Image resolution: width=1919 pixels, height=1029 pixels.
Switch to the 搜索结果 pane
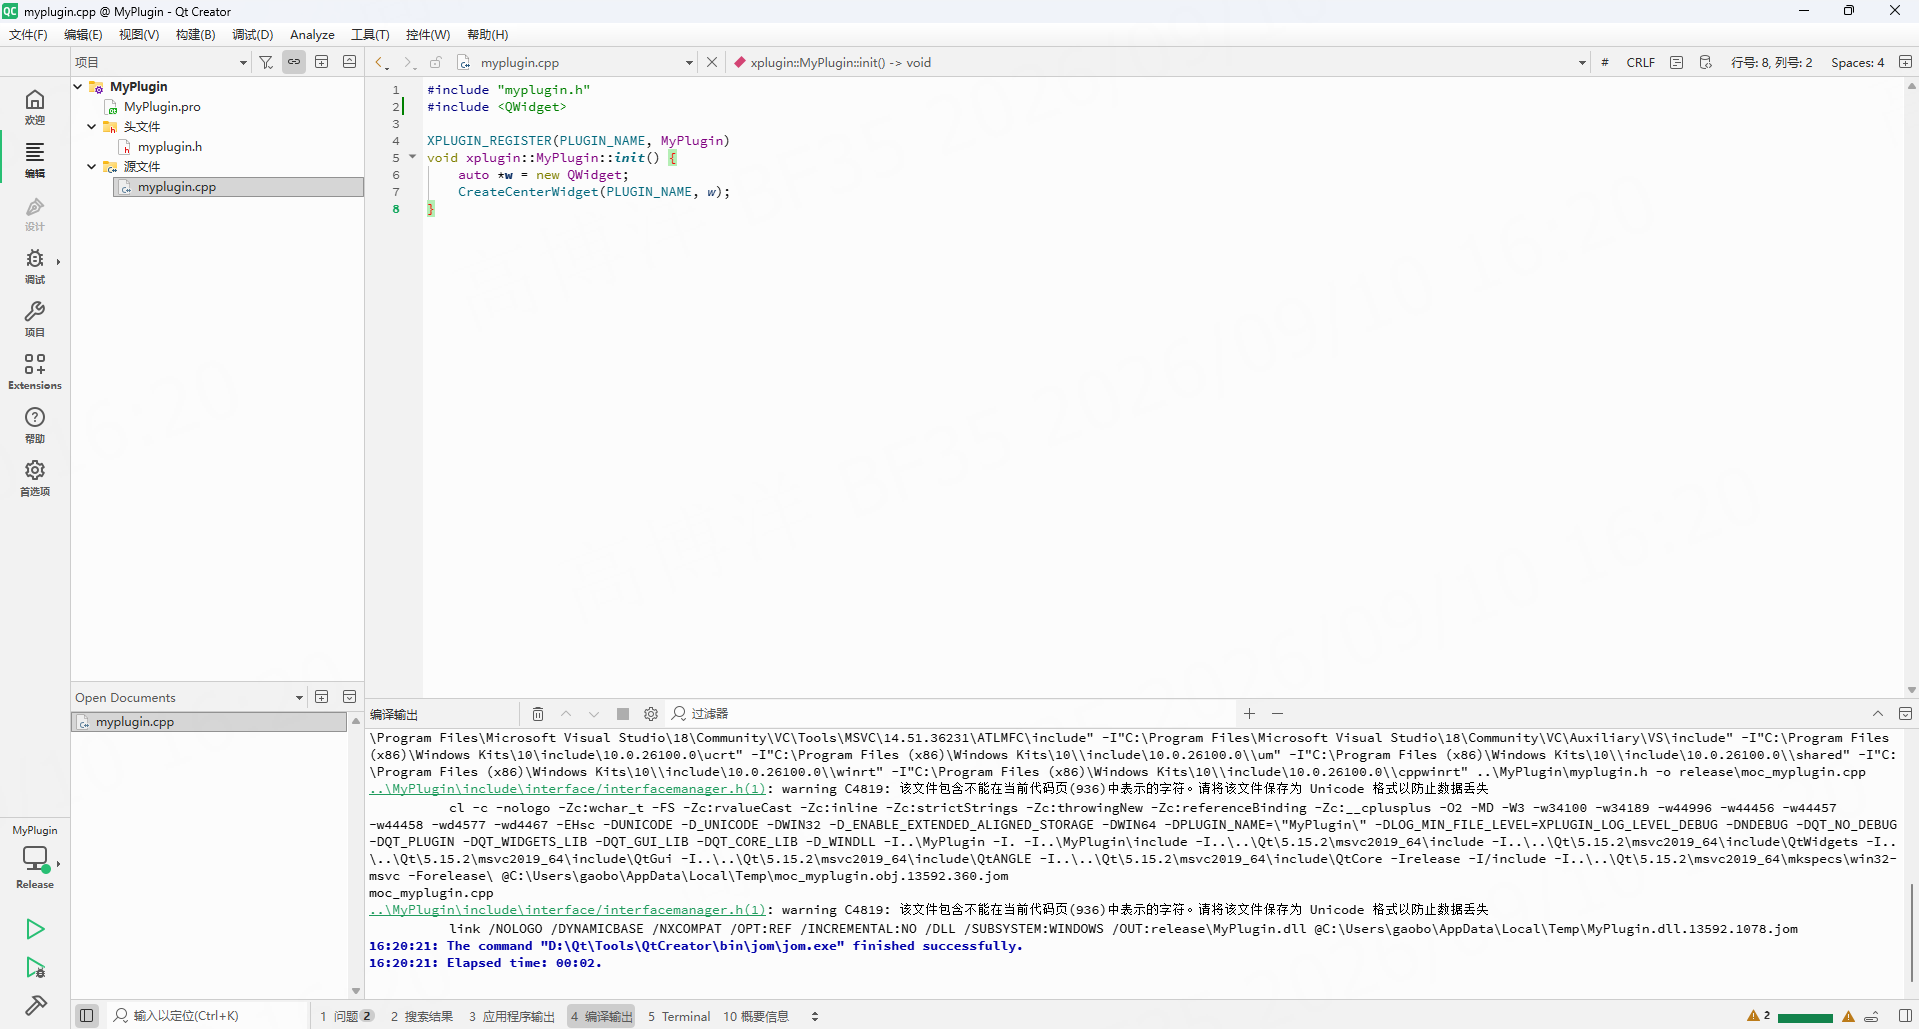tap(421, 1016)
